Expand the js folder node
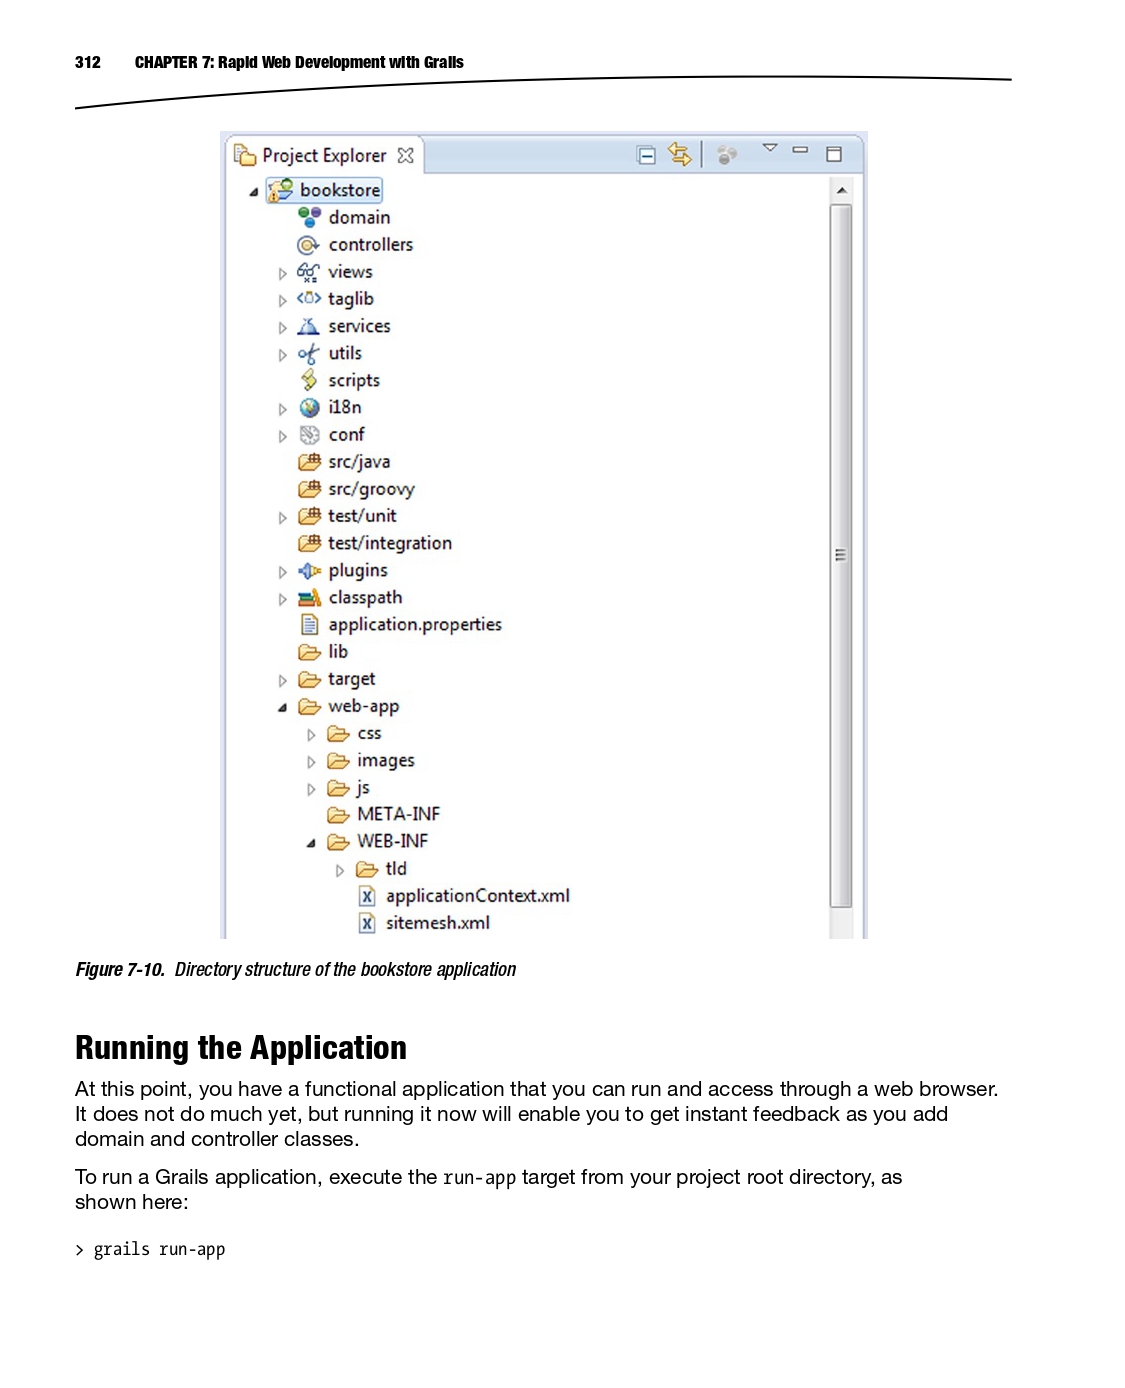 pos(311,789)
